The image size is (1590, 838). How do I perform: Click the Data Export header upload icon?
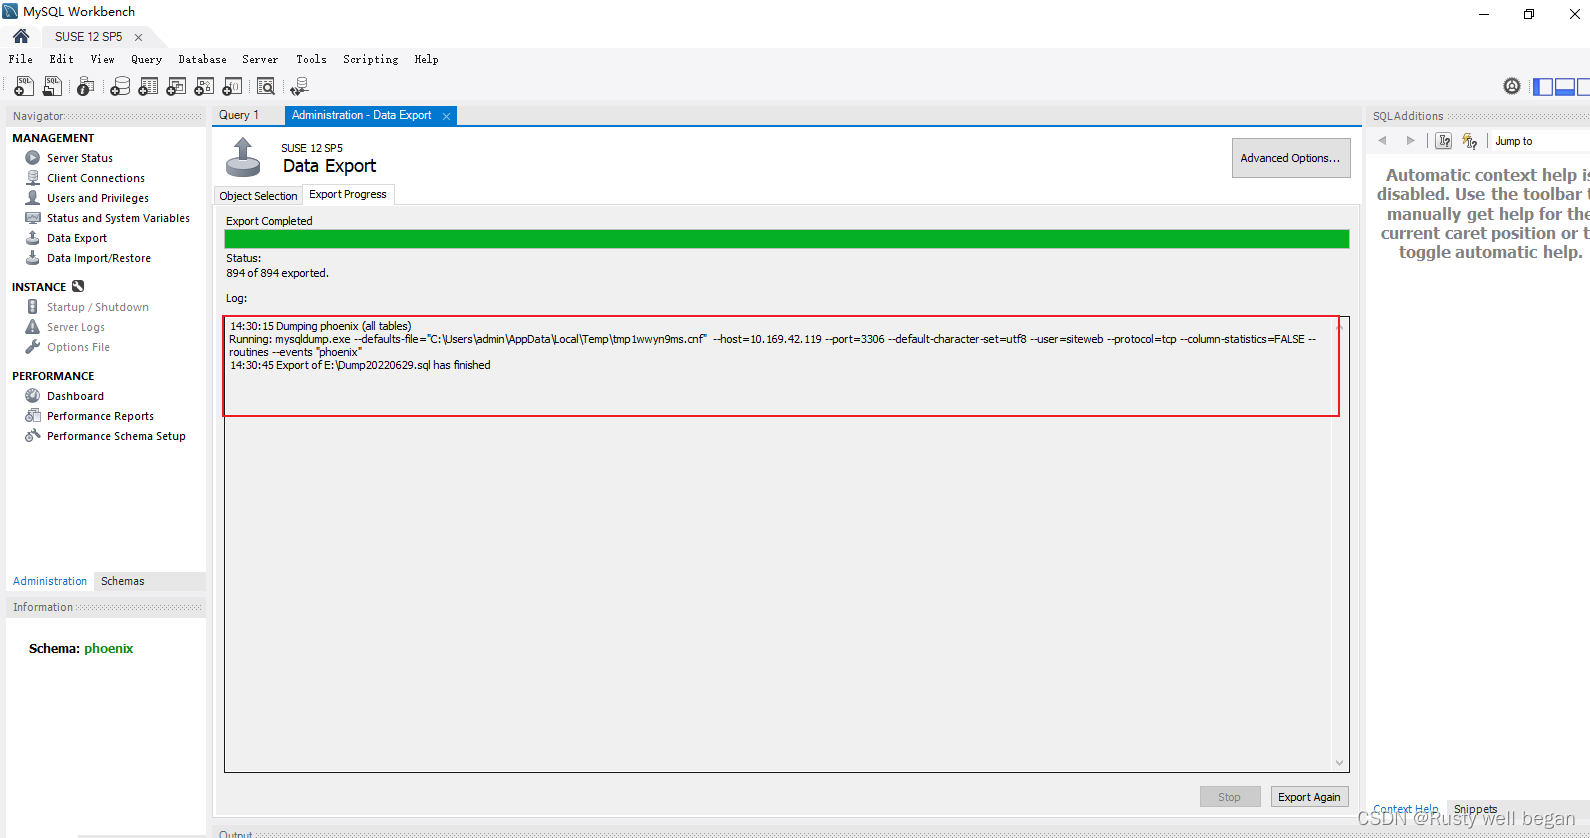coord(243,157)
